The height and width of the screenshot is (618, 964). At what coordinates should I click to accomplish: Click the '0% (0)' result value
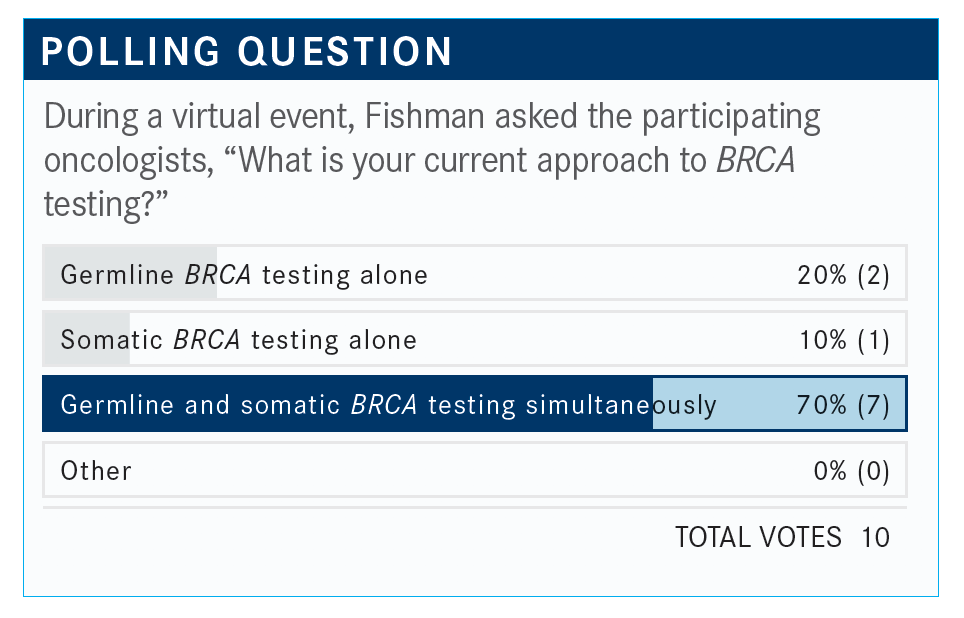pyautogui.click(x=851, y=470)
